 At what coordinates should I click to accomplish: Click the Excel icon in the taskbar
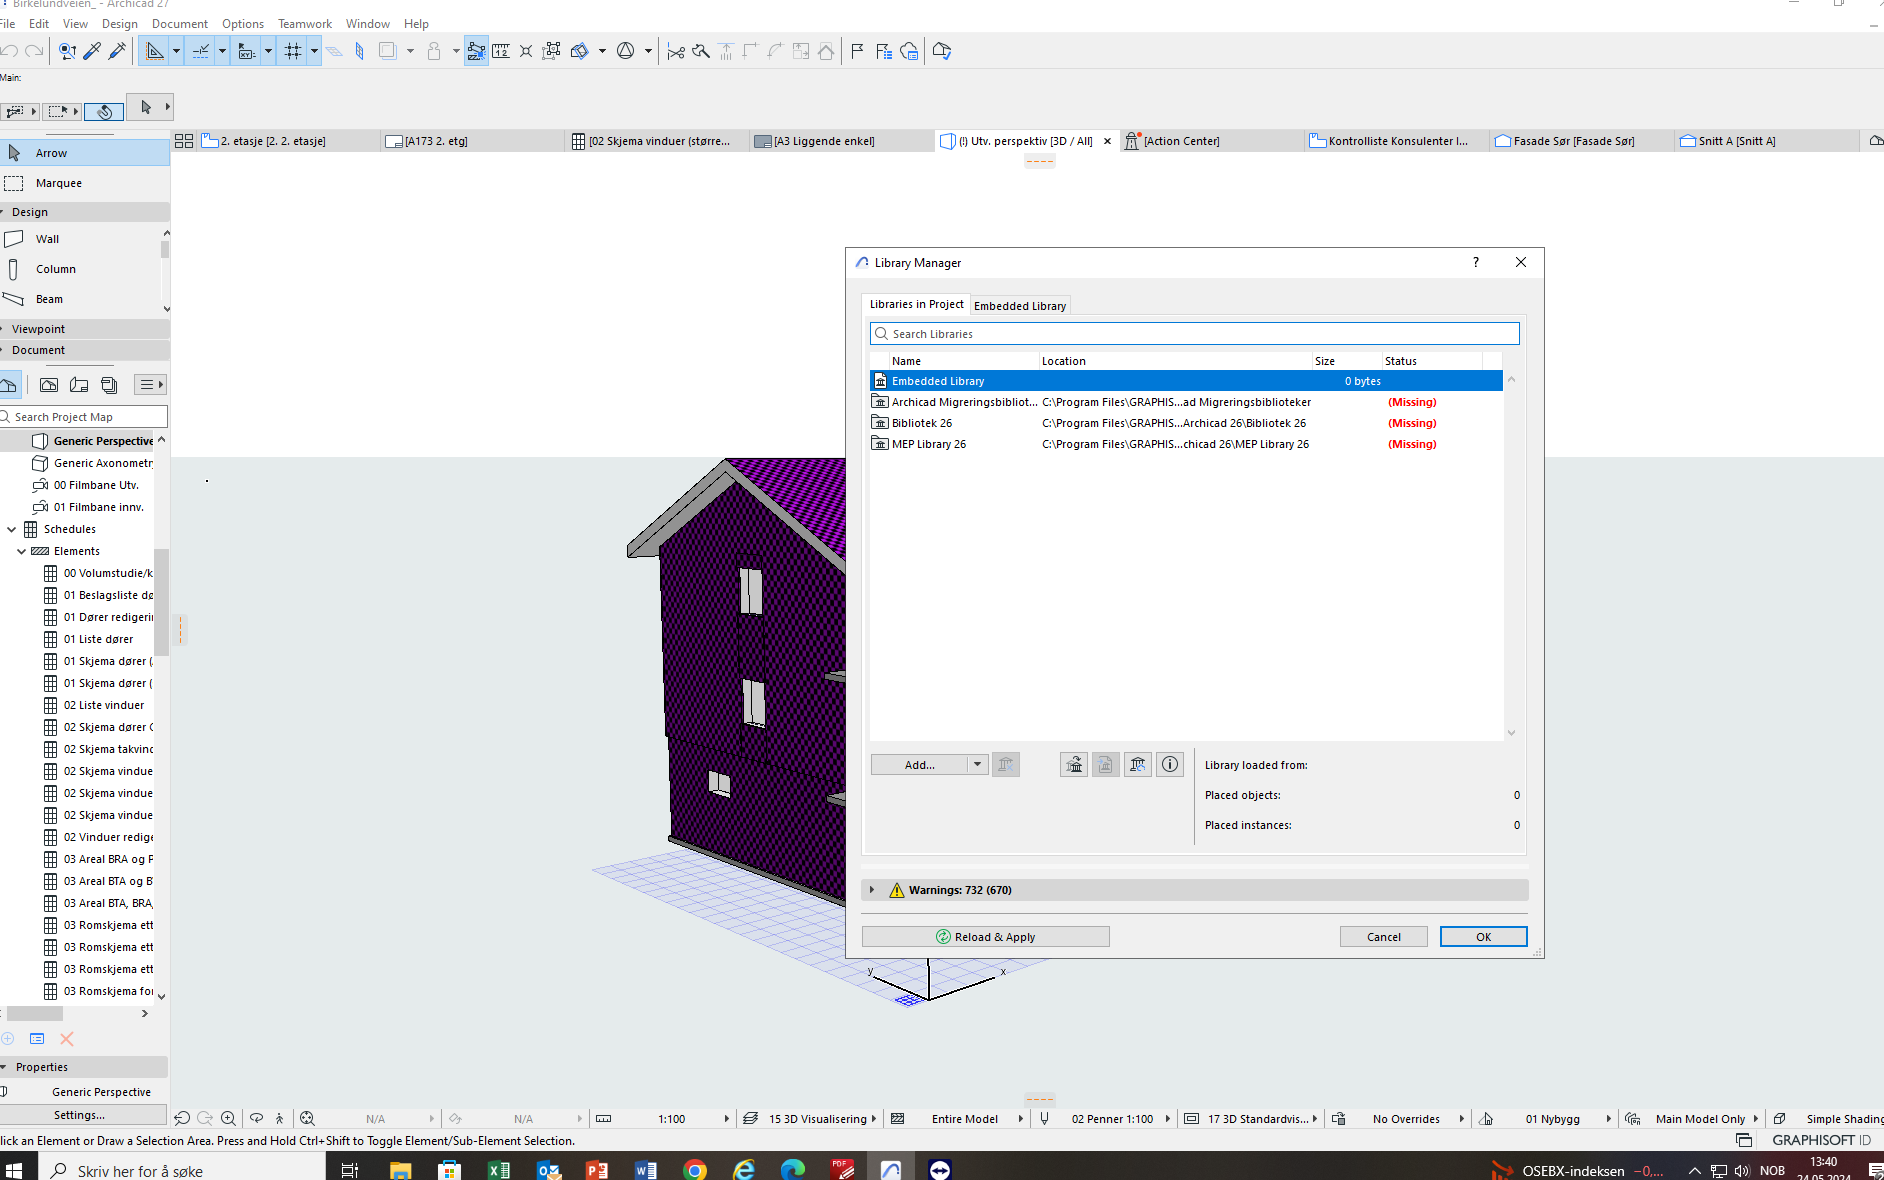tap(498, 1169)
